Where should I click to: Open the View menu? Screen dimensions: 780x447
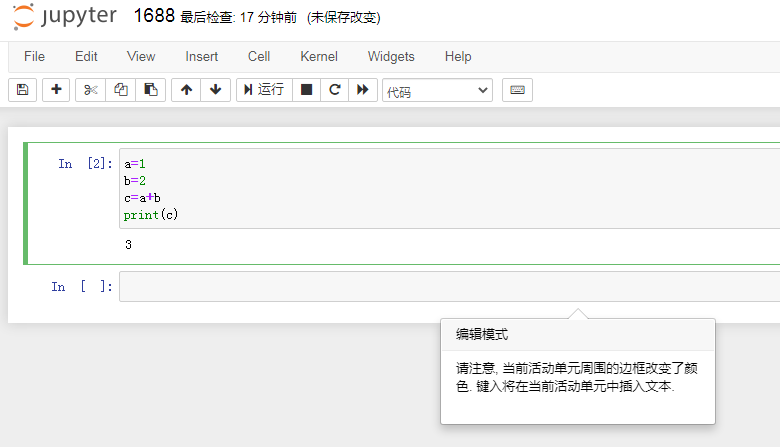[141, 57]
